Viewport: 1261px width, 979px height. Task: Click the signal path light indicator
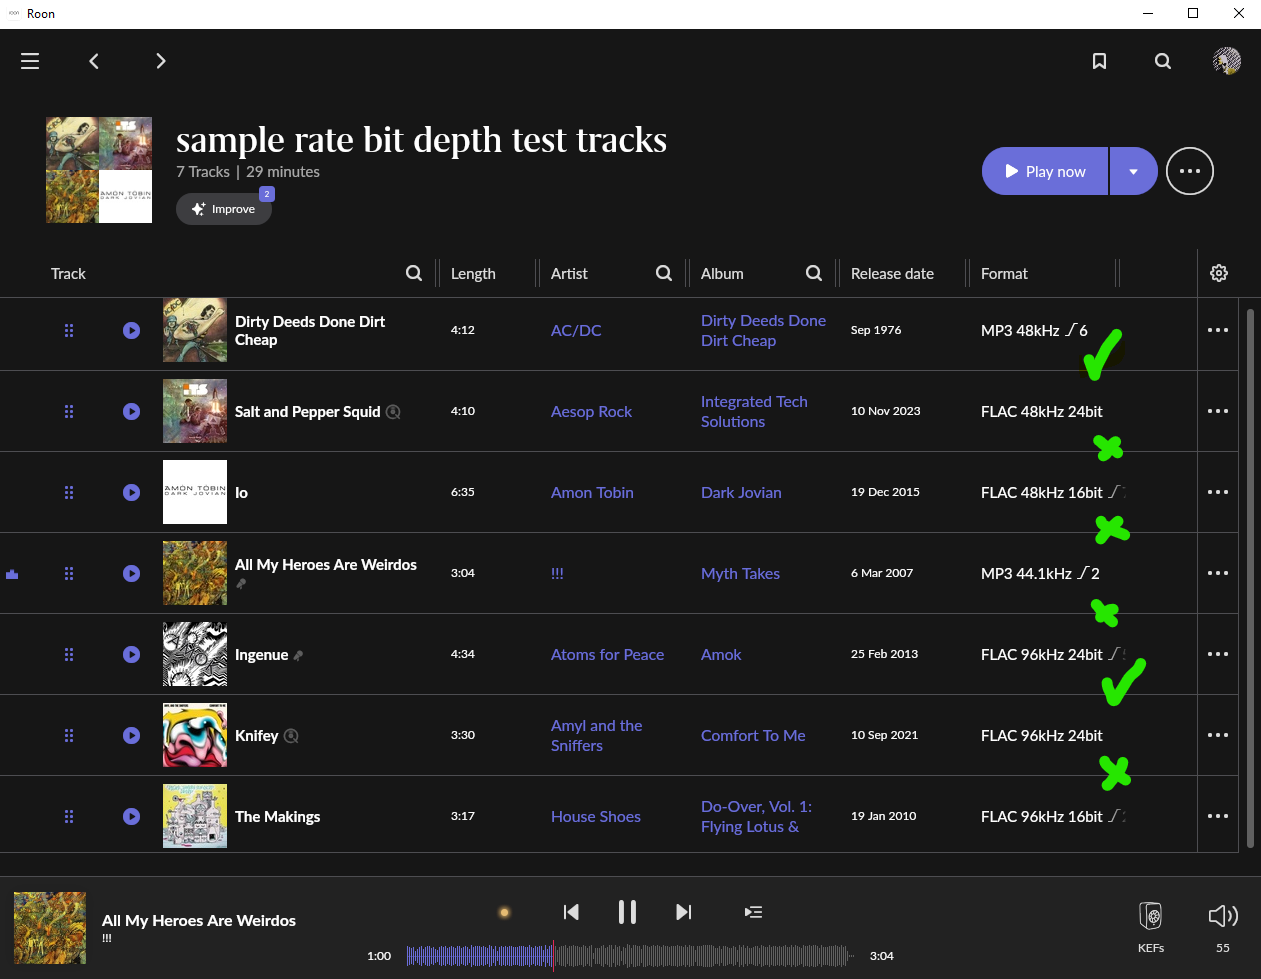[x=504, y=912]
